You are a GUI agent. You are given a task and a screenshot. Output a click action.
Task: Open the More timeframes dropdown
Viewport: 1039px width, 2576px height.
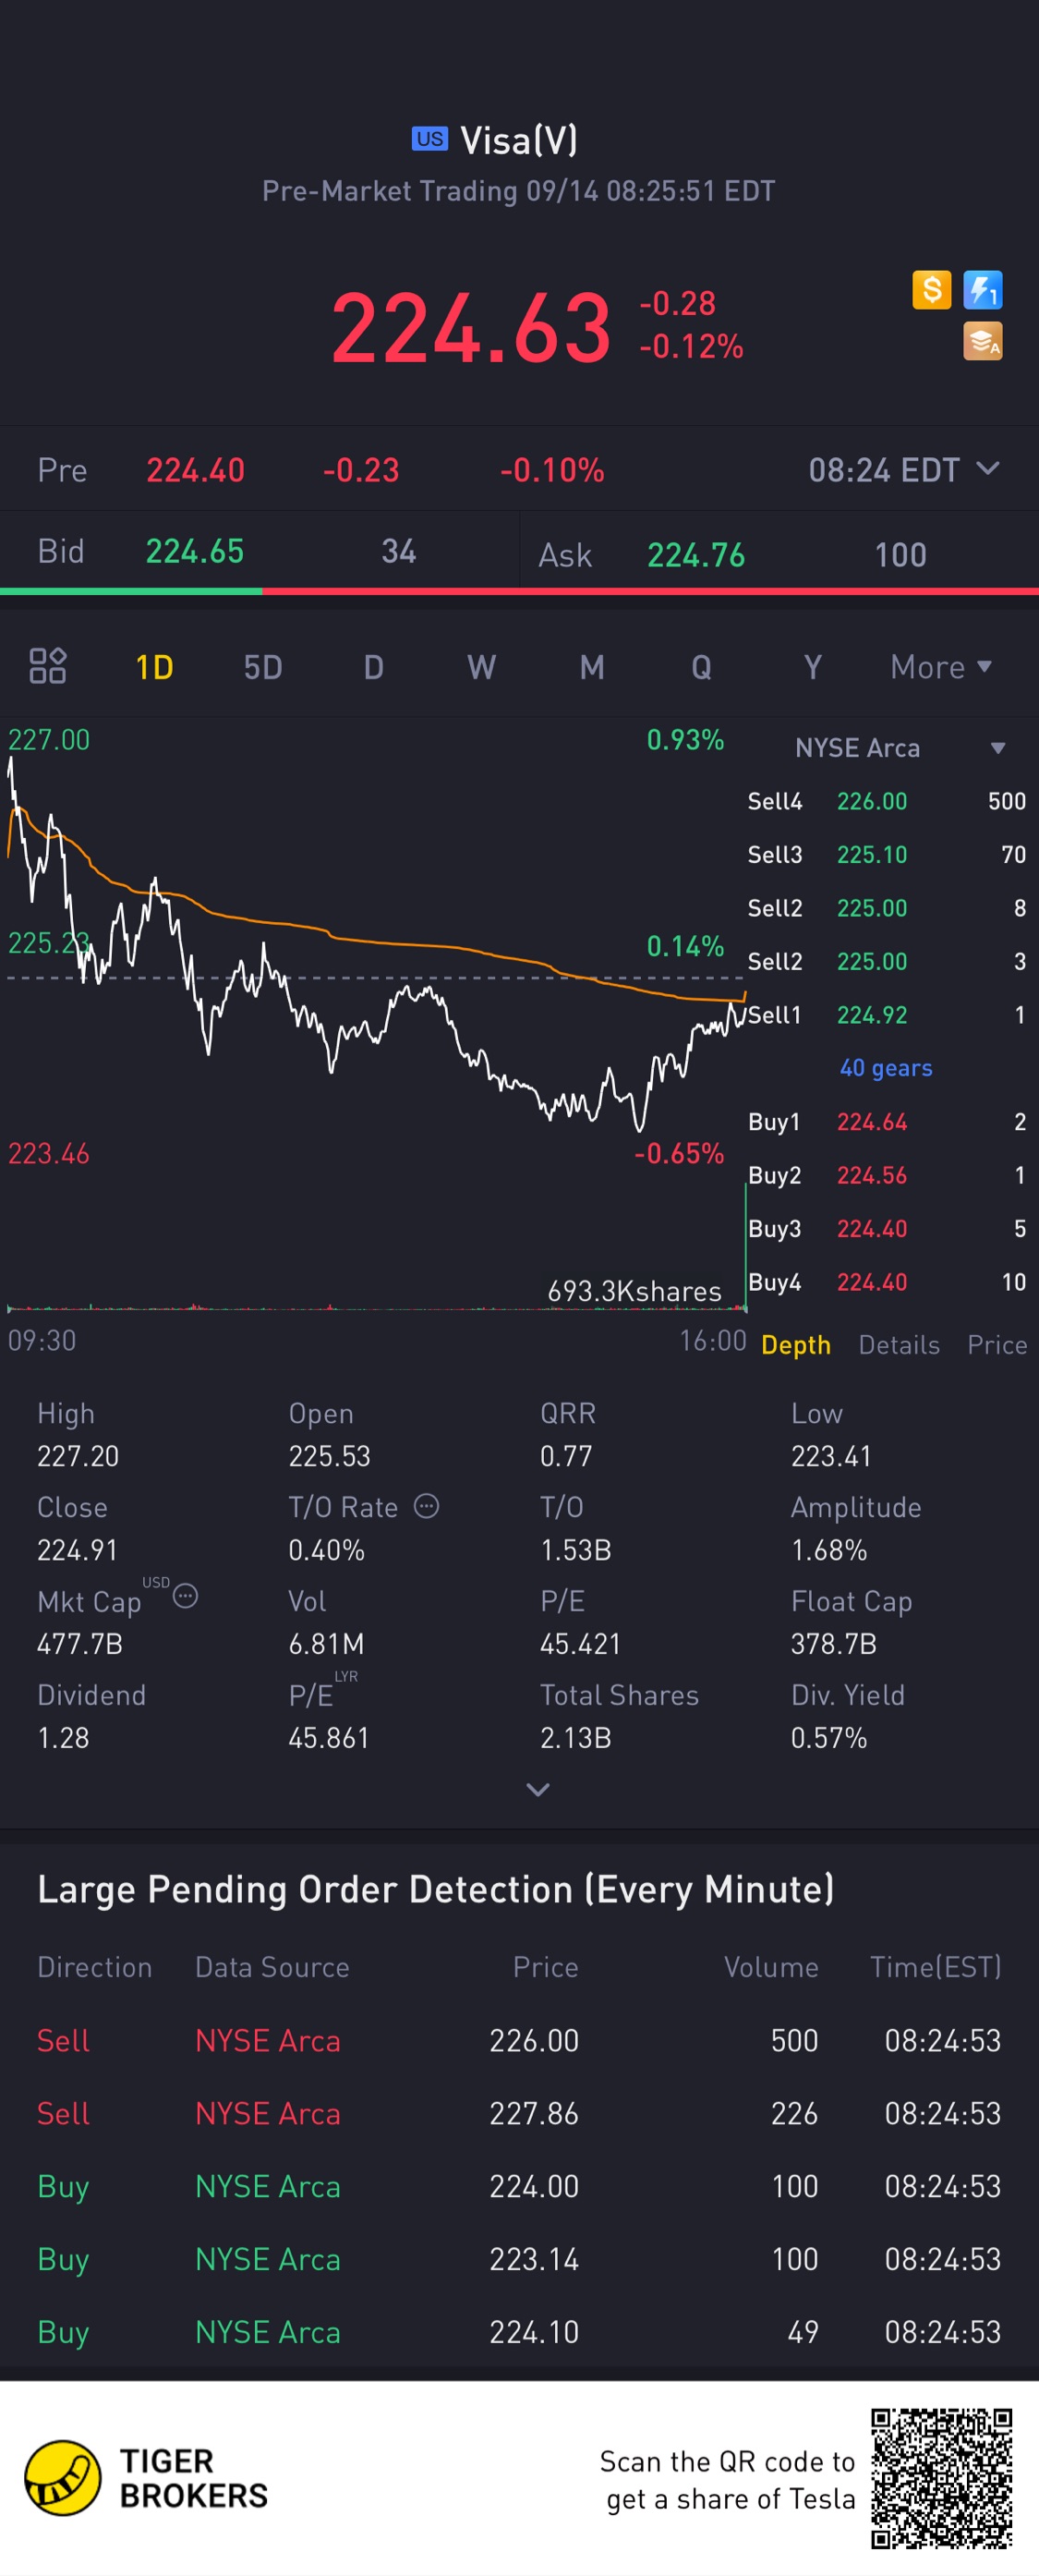(x=940, y=667)
